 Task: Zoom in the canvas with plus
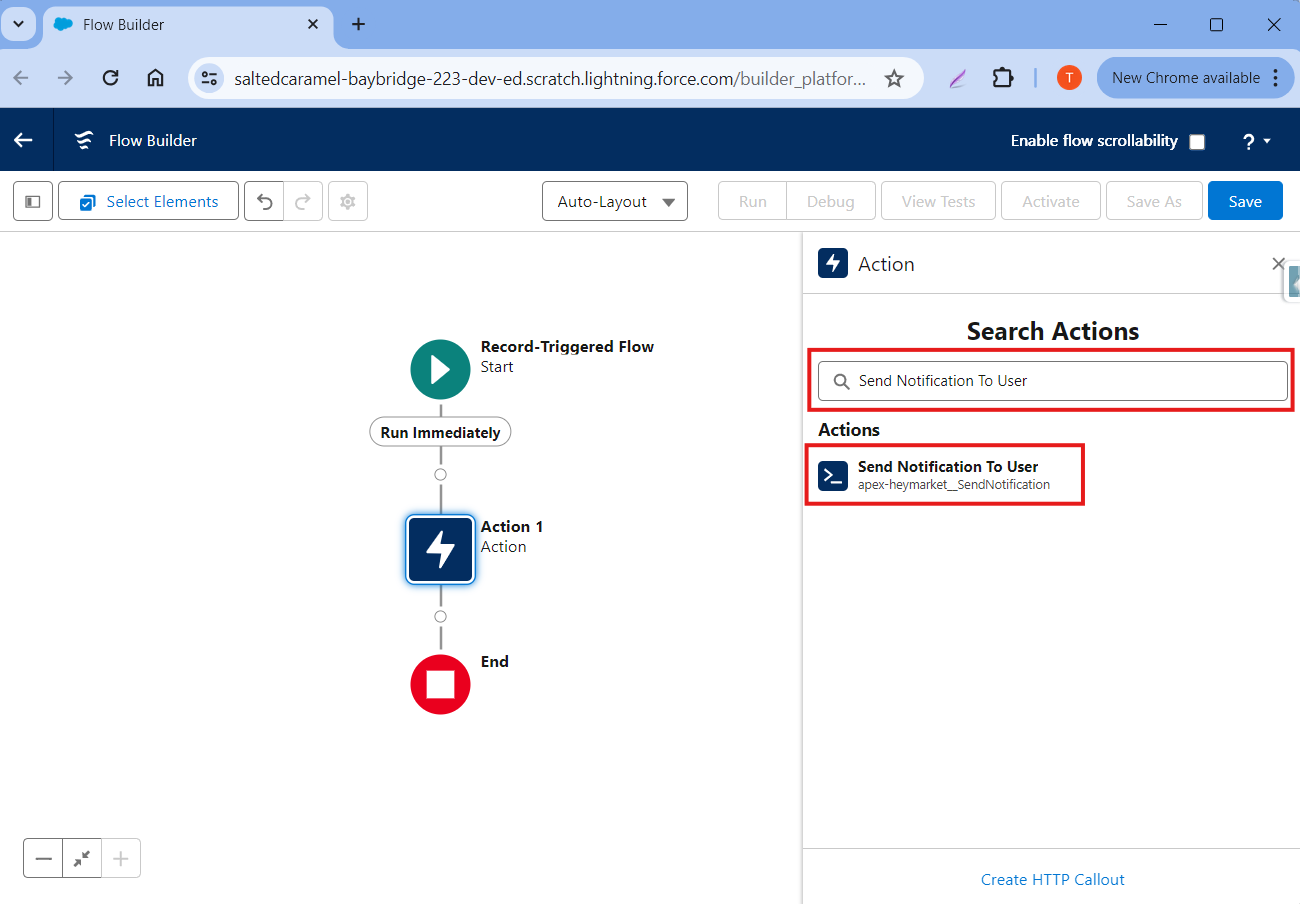[x=121, y=858]
